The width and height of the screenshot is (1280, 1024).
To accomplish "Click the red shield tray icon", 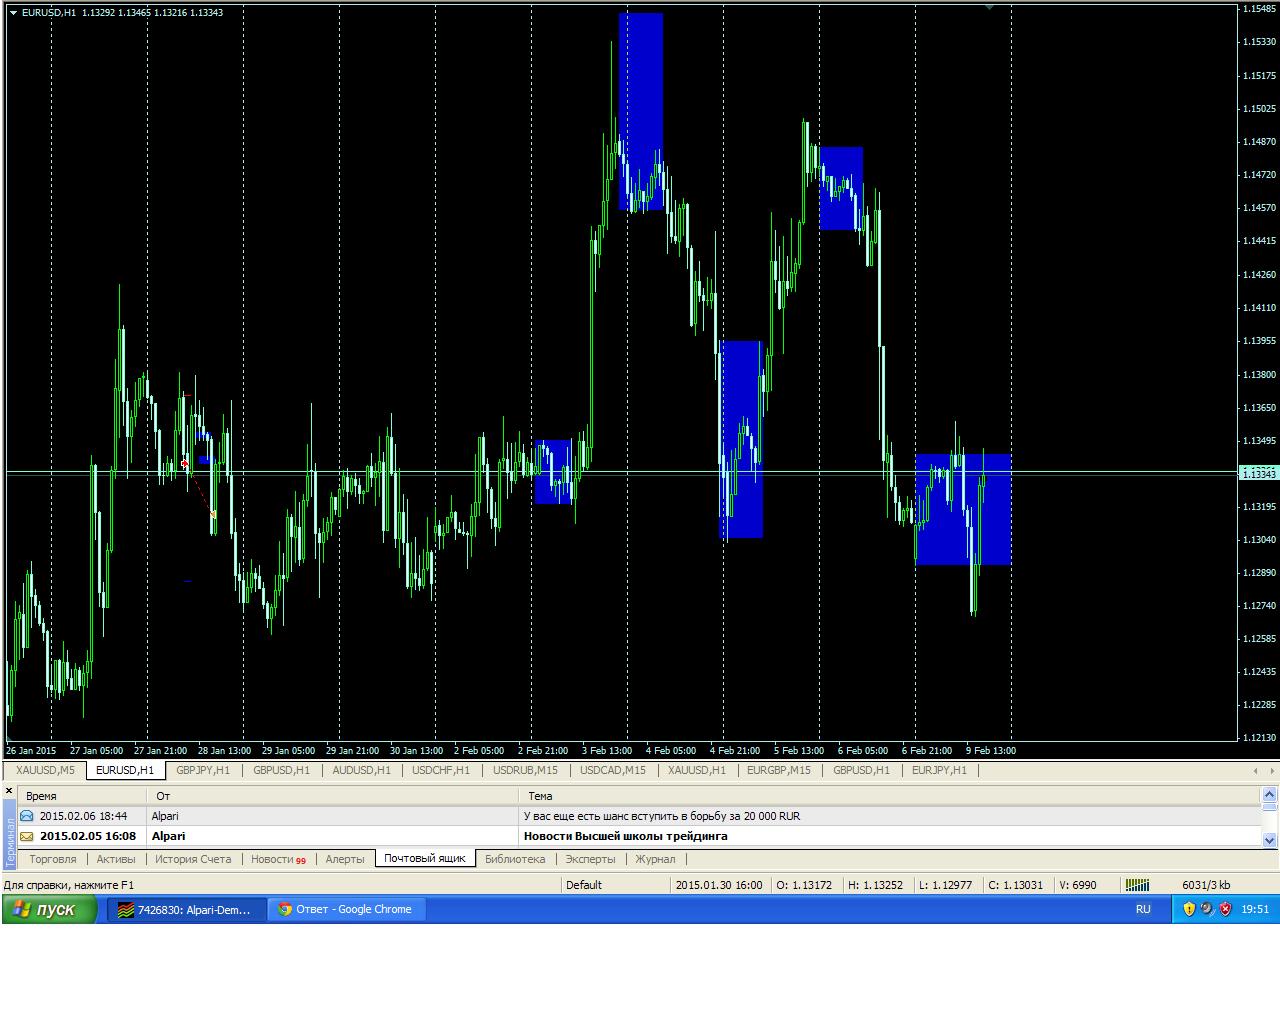I will (x=1225, y=909).
